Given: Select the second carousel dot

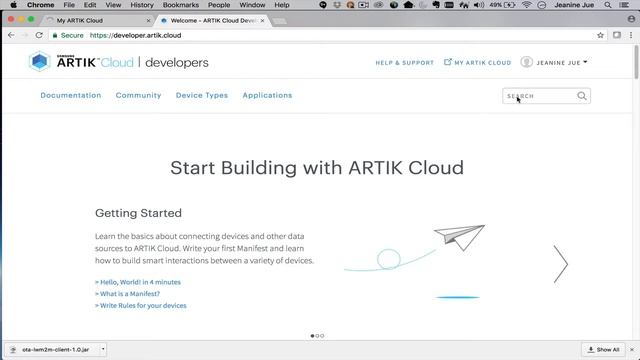Looking at the screenshot, I should pos(317,336).
